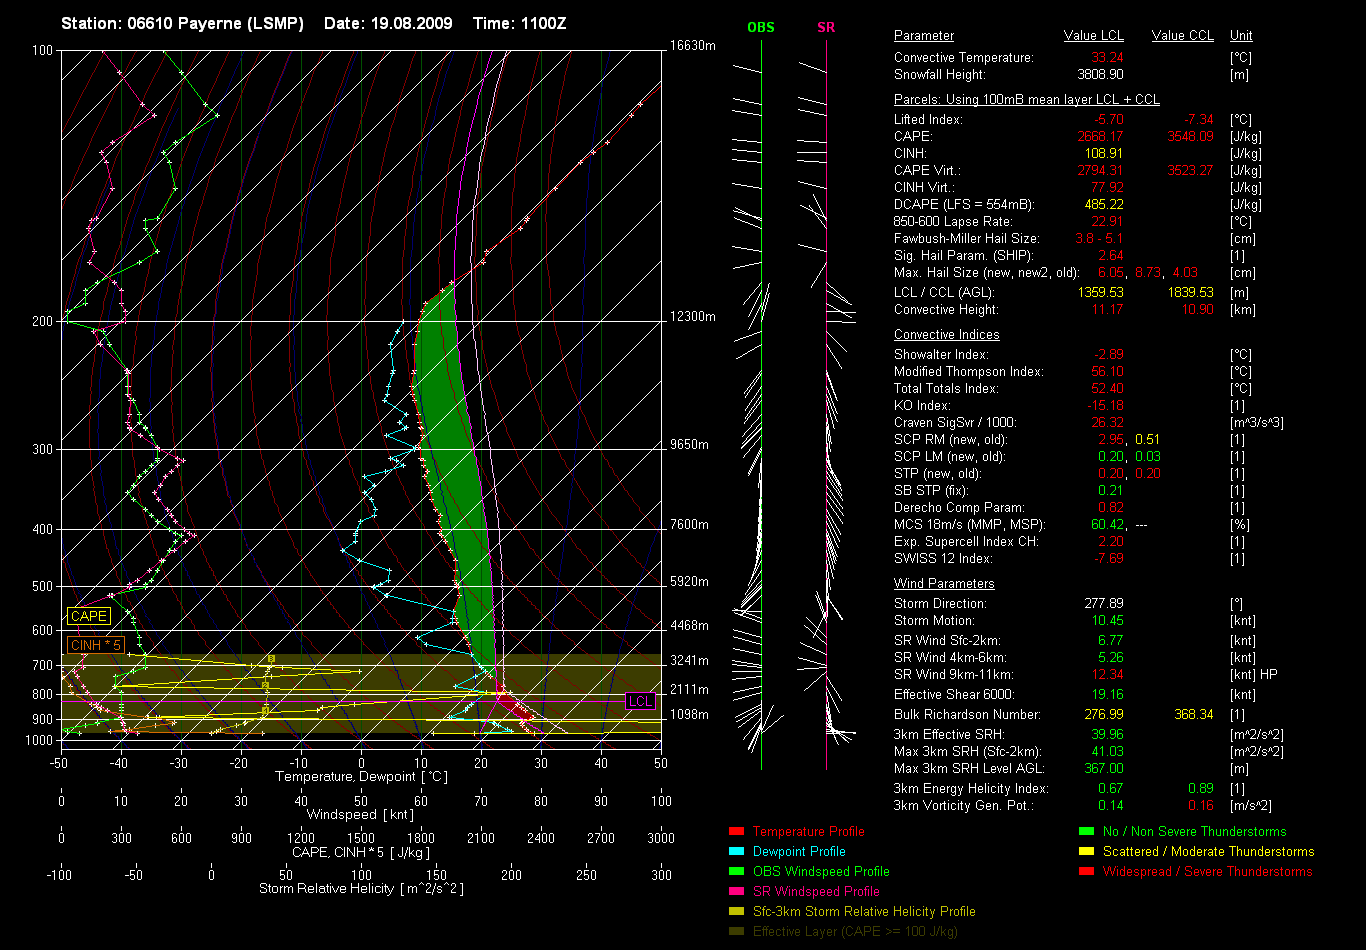
Task: Click the green OBS Windspeed Profile swatch
Action: (737, 872)
